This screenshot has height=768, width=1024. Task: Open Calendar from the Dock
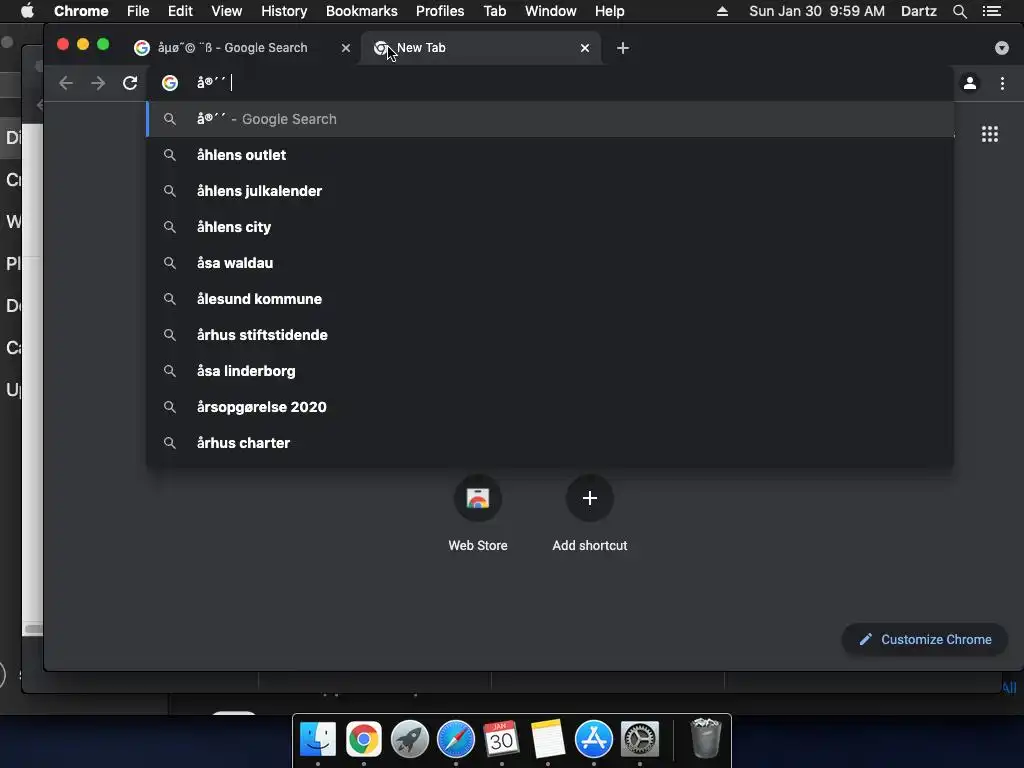[502, 739]
